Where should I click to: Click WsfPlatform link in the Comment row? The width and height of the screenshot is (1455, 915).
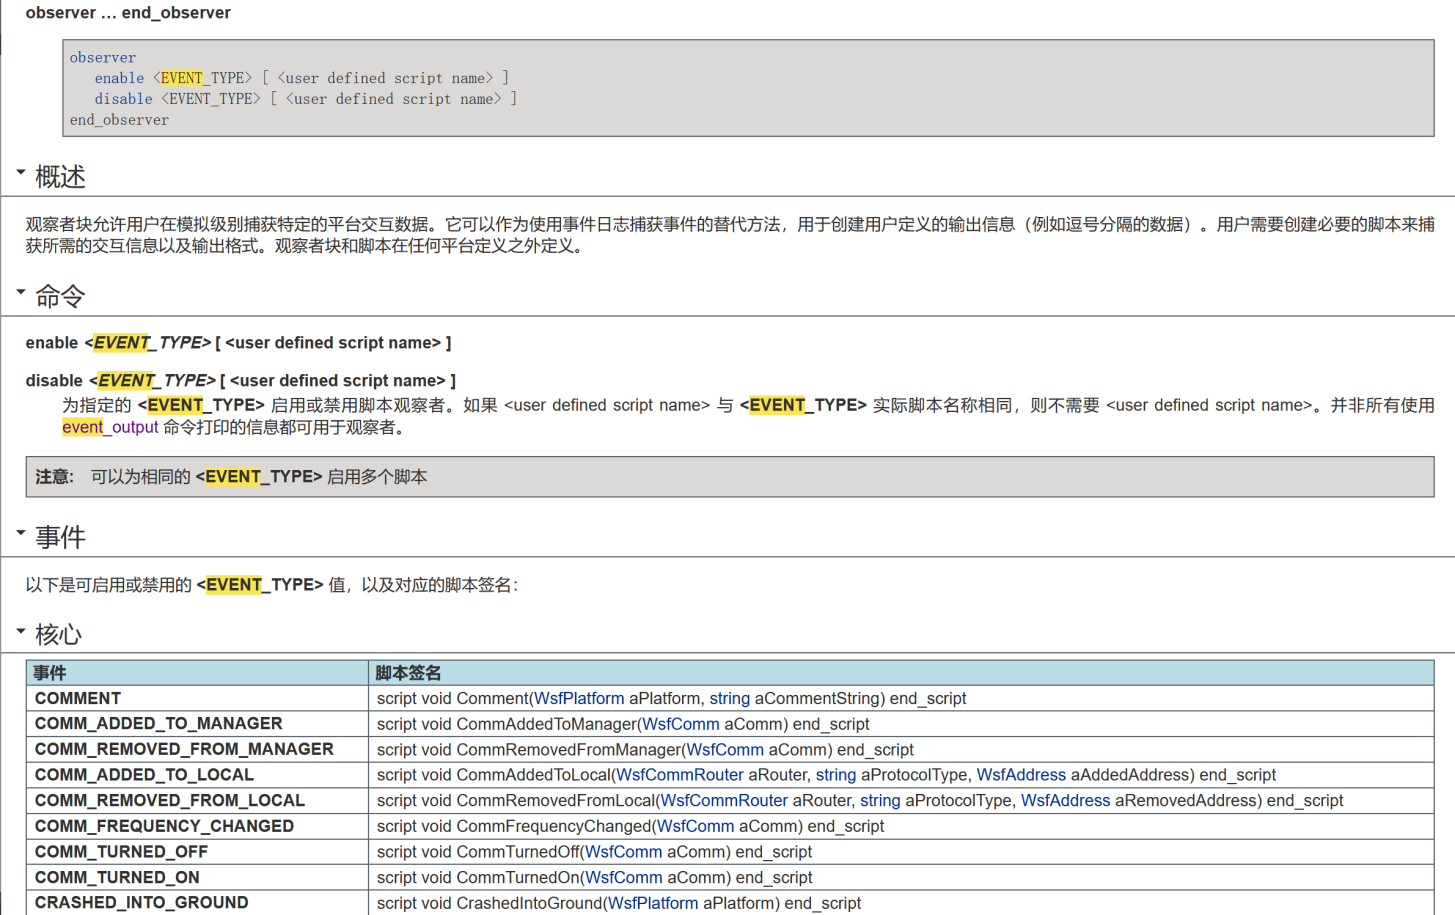click(x=578, y=698)
